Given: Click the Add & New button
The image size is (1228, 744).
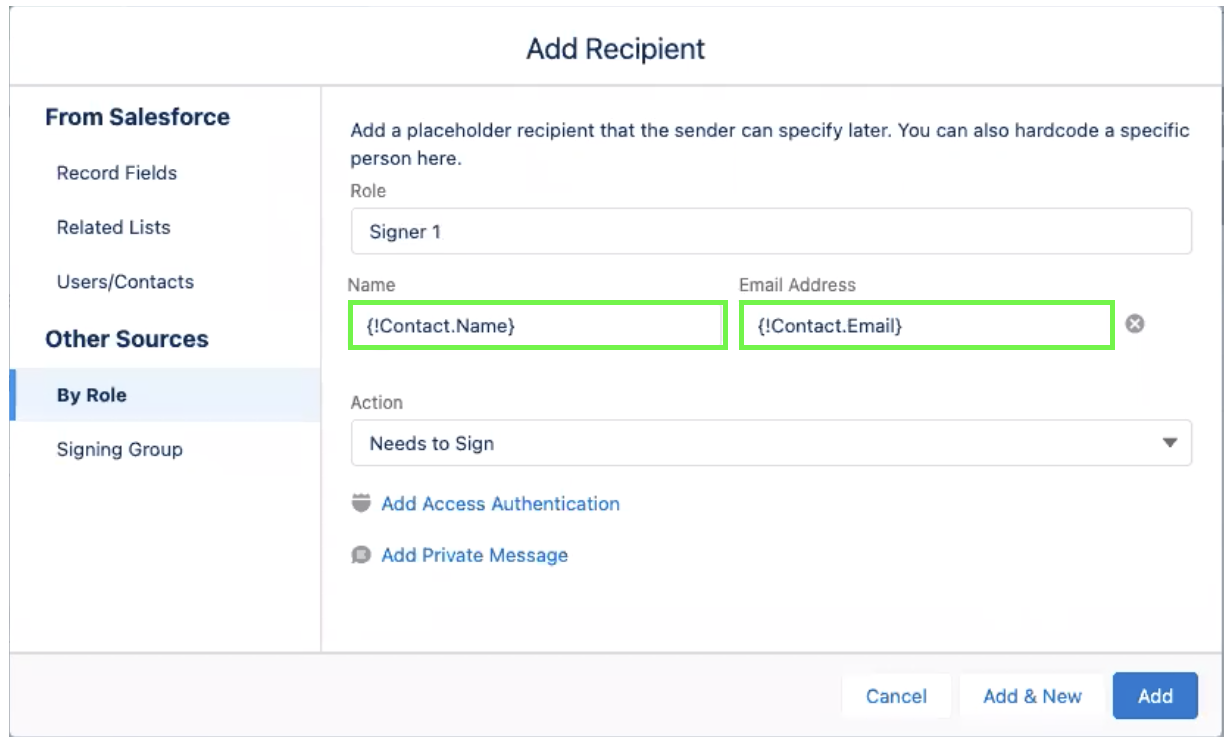Looking at the screenshot, I should 1032,696.
